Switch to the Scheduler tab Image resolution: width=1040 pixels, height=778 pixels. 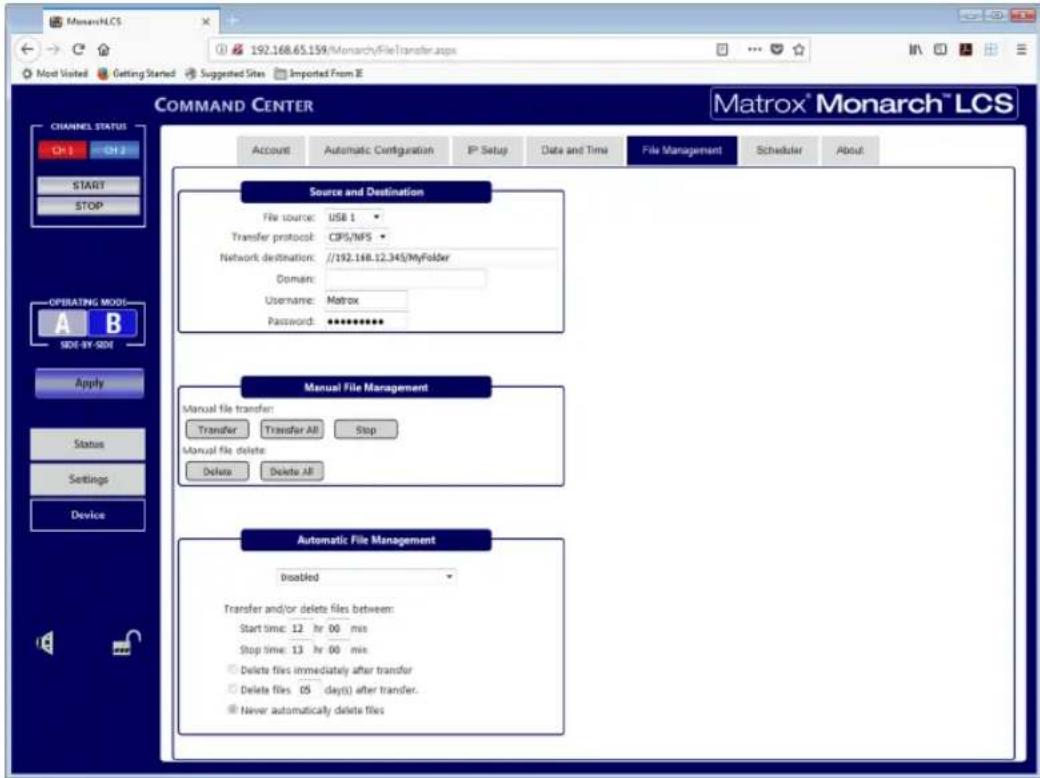[x=779, y=151]
